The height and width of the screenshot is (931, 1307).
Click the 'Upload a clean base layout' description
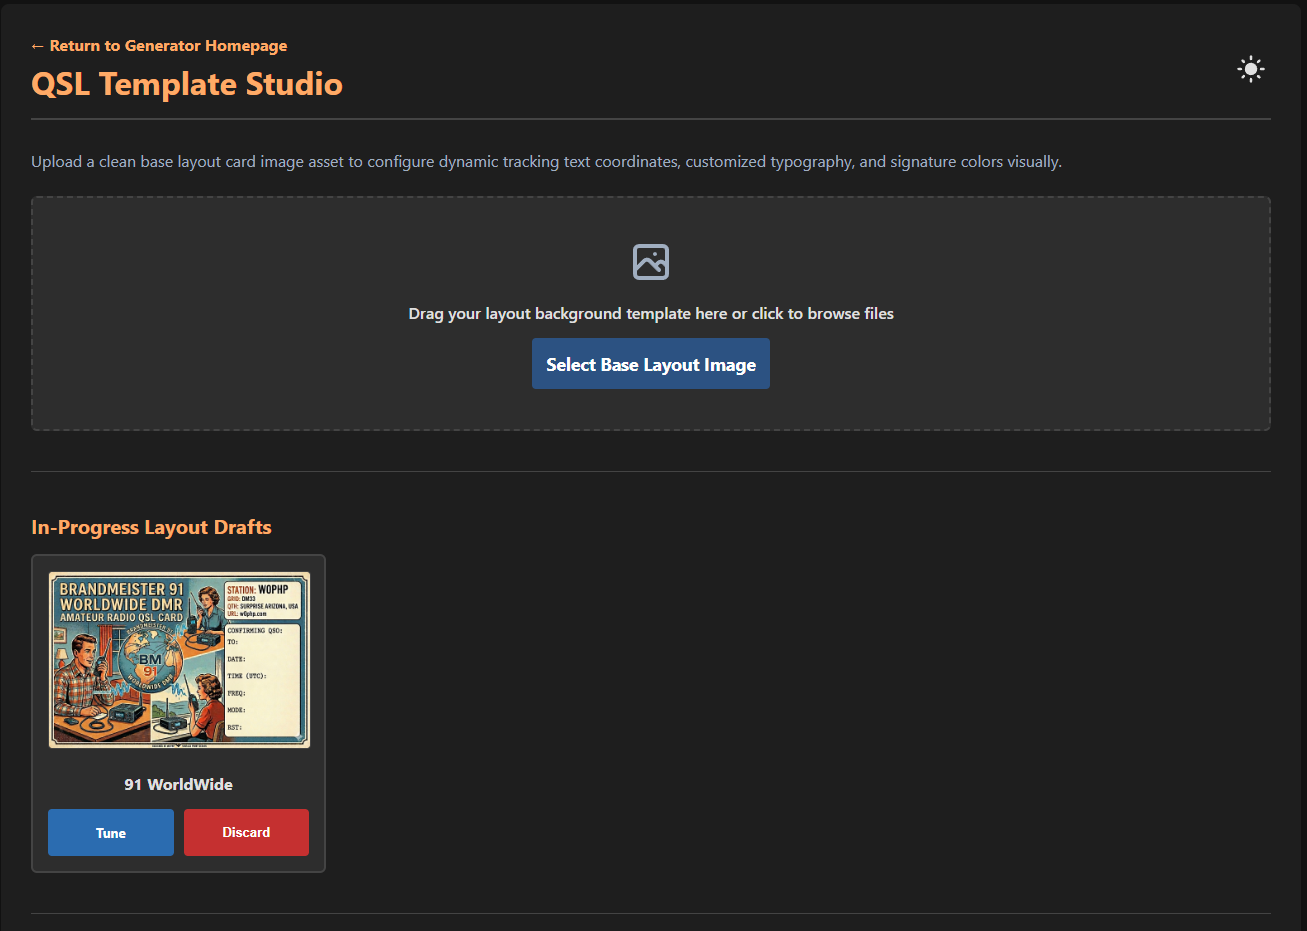[546, 162]
